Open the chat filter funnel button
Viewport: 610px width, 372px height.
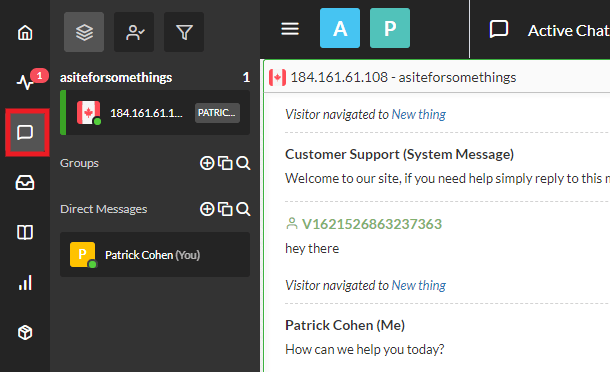tap(184, 32)
